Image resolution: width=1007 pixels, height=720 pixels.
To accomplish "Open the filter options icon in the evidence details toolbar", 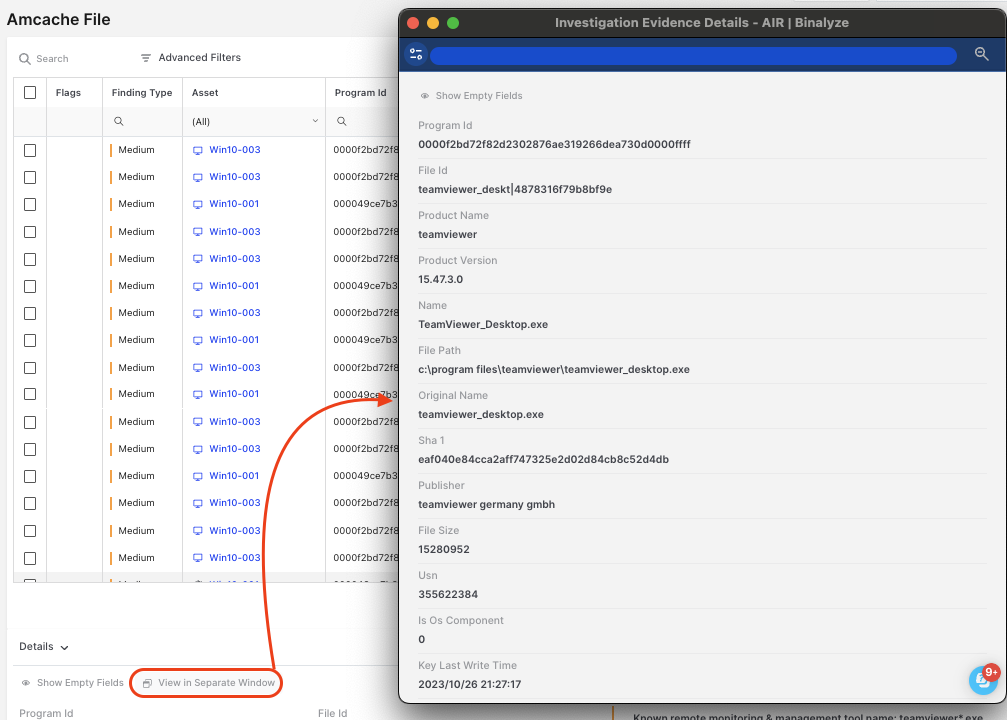I will pos(416,54).
